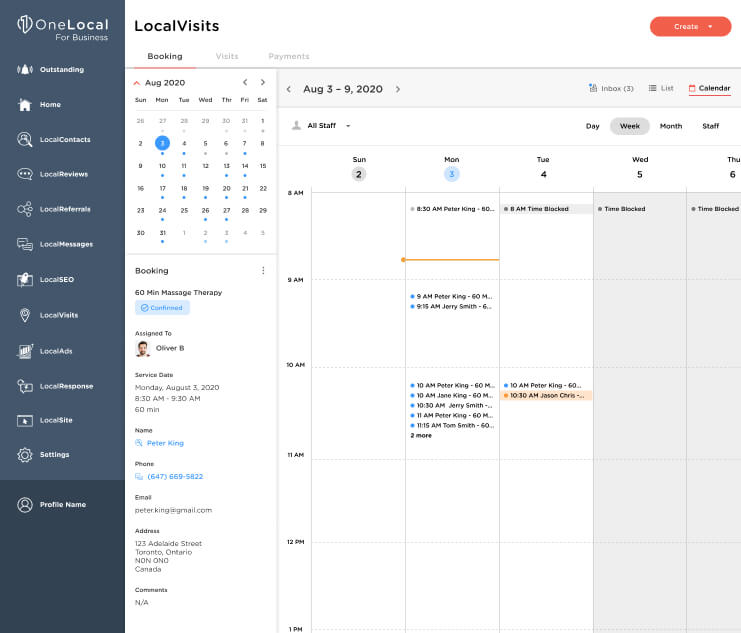Open LocalReferrals share icon
741x633 pixels.
(25, 209)
